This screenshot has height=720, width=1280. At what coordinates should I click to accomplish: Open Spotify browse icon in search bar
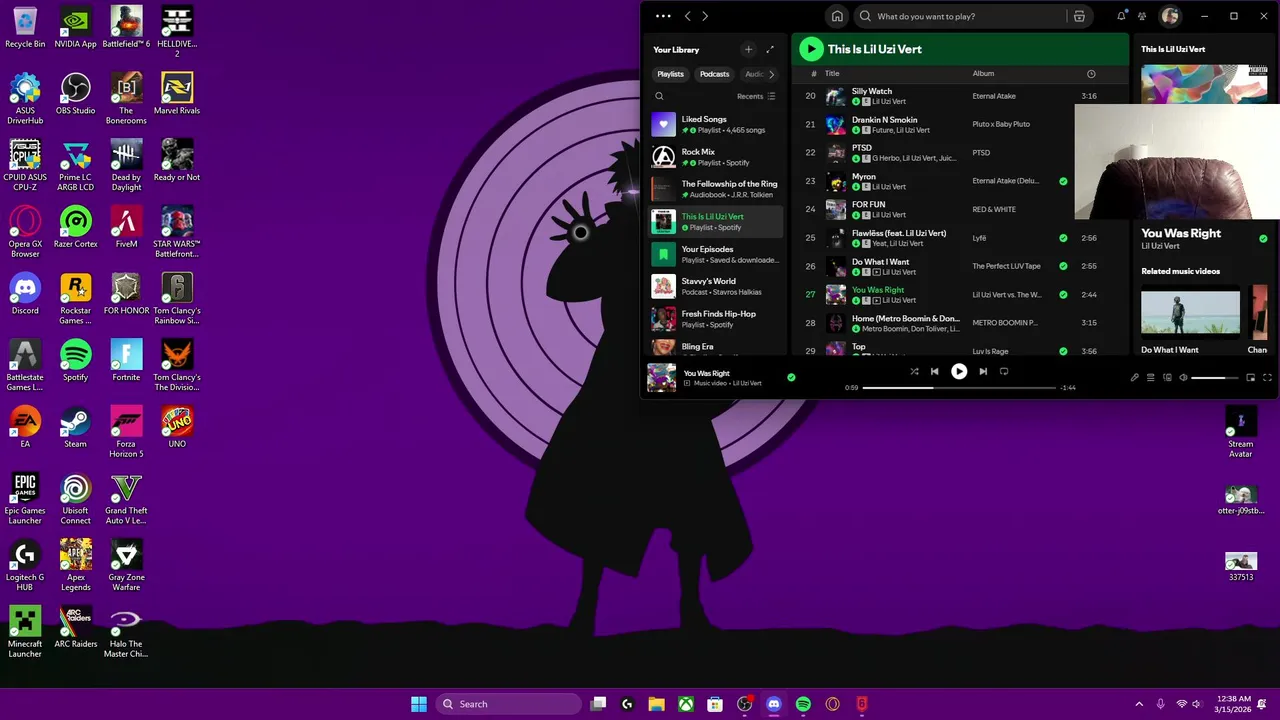tap(1079, 16)
